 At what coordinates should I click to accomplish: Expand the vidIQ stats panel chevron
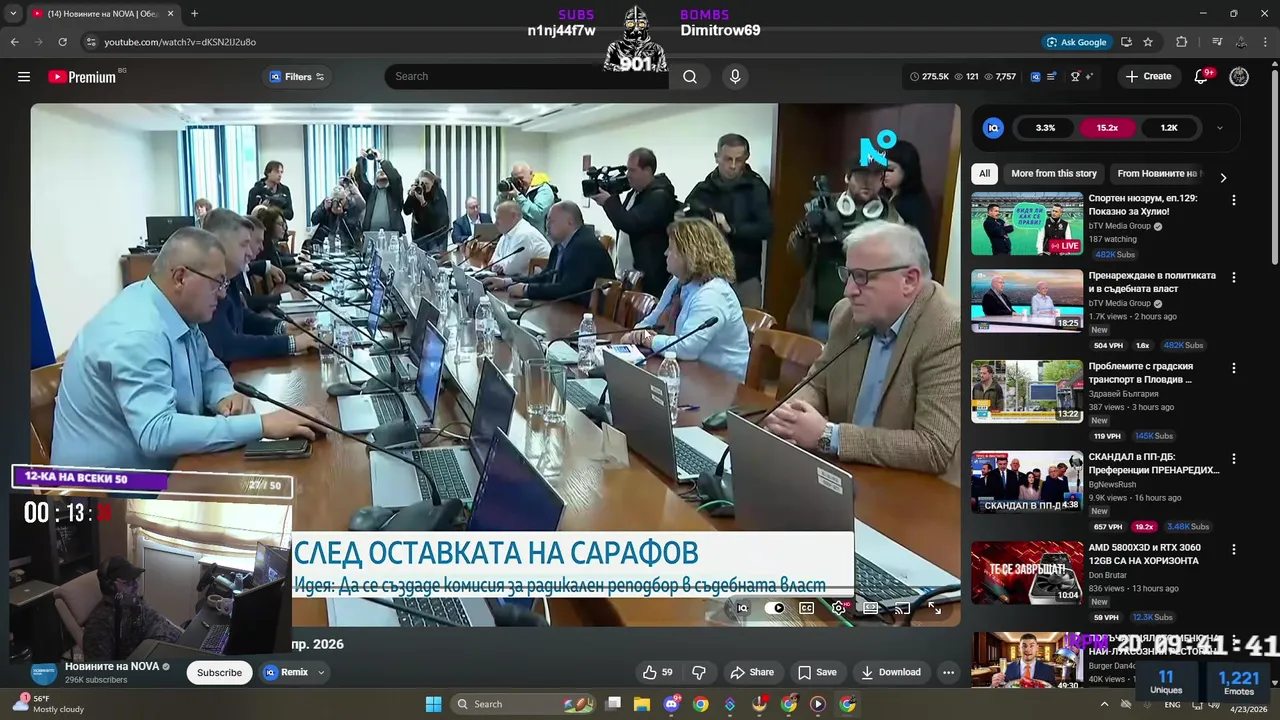(1219, 128)
